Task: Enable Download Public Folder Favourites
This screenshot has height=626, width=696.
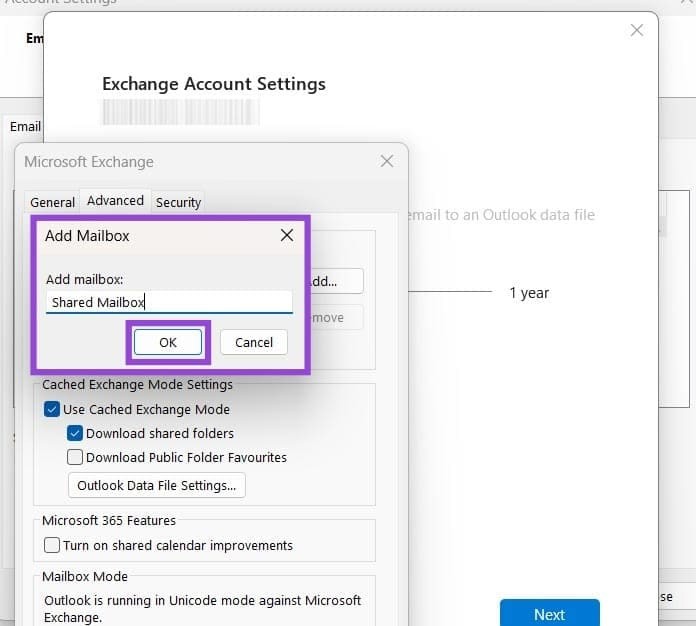Action: tap(75, 457)
